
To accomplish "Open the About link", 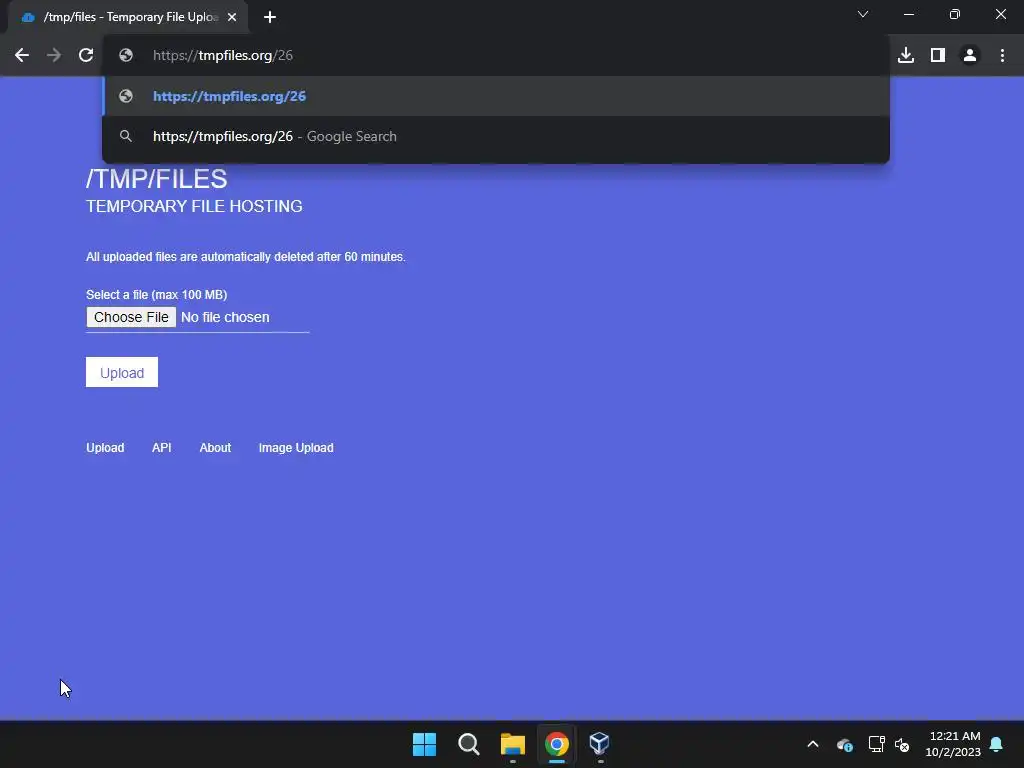I will (215, 448).
